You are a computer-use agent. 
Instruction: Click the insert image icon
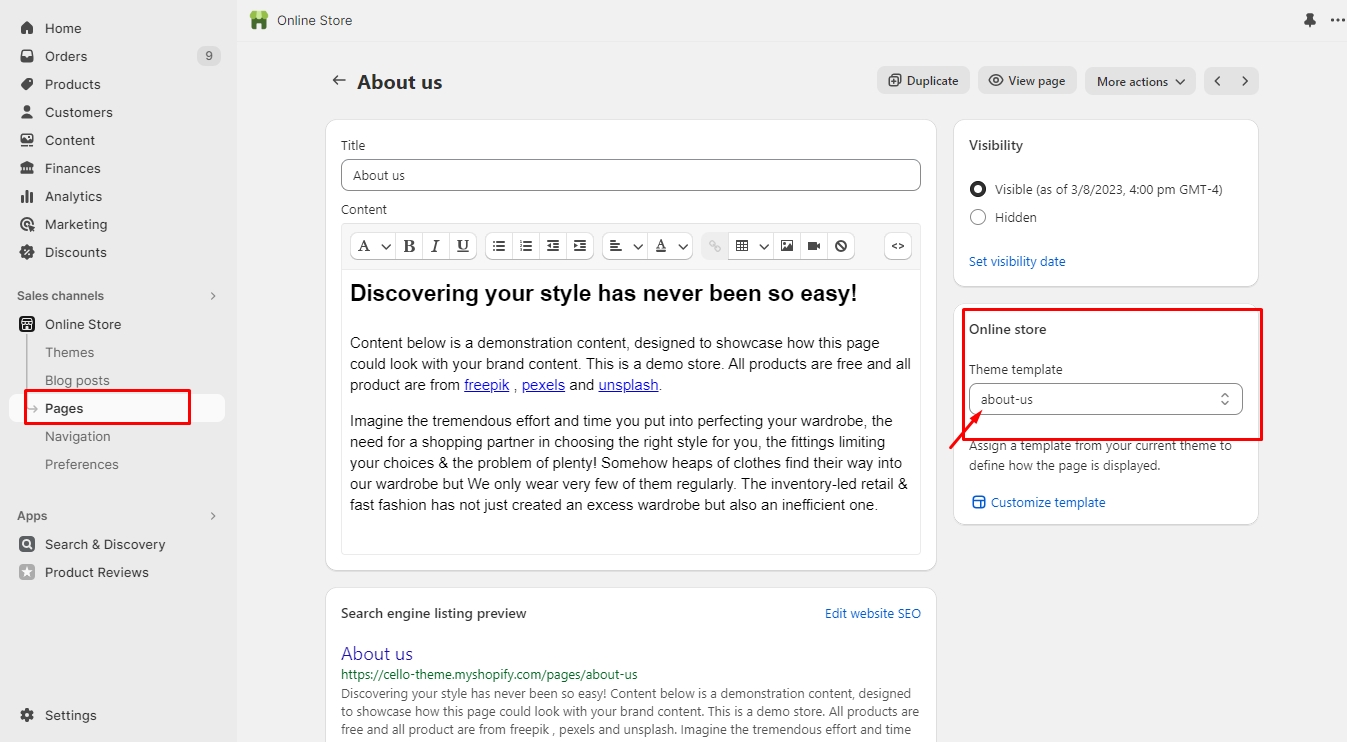click(787, 246)
